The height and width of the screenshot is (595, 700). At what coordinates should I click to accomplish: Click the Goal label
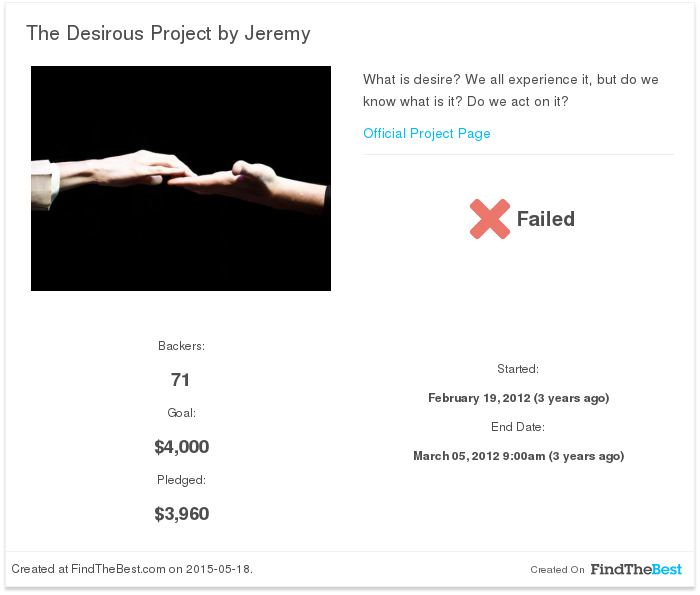pyautogui.click(x=181, y=413)
